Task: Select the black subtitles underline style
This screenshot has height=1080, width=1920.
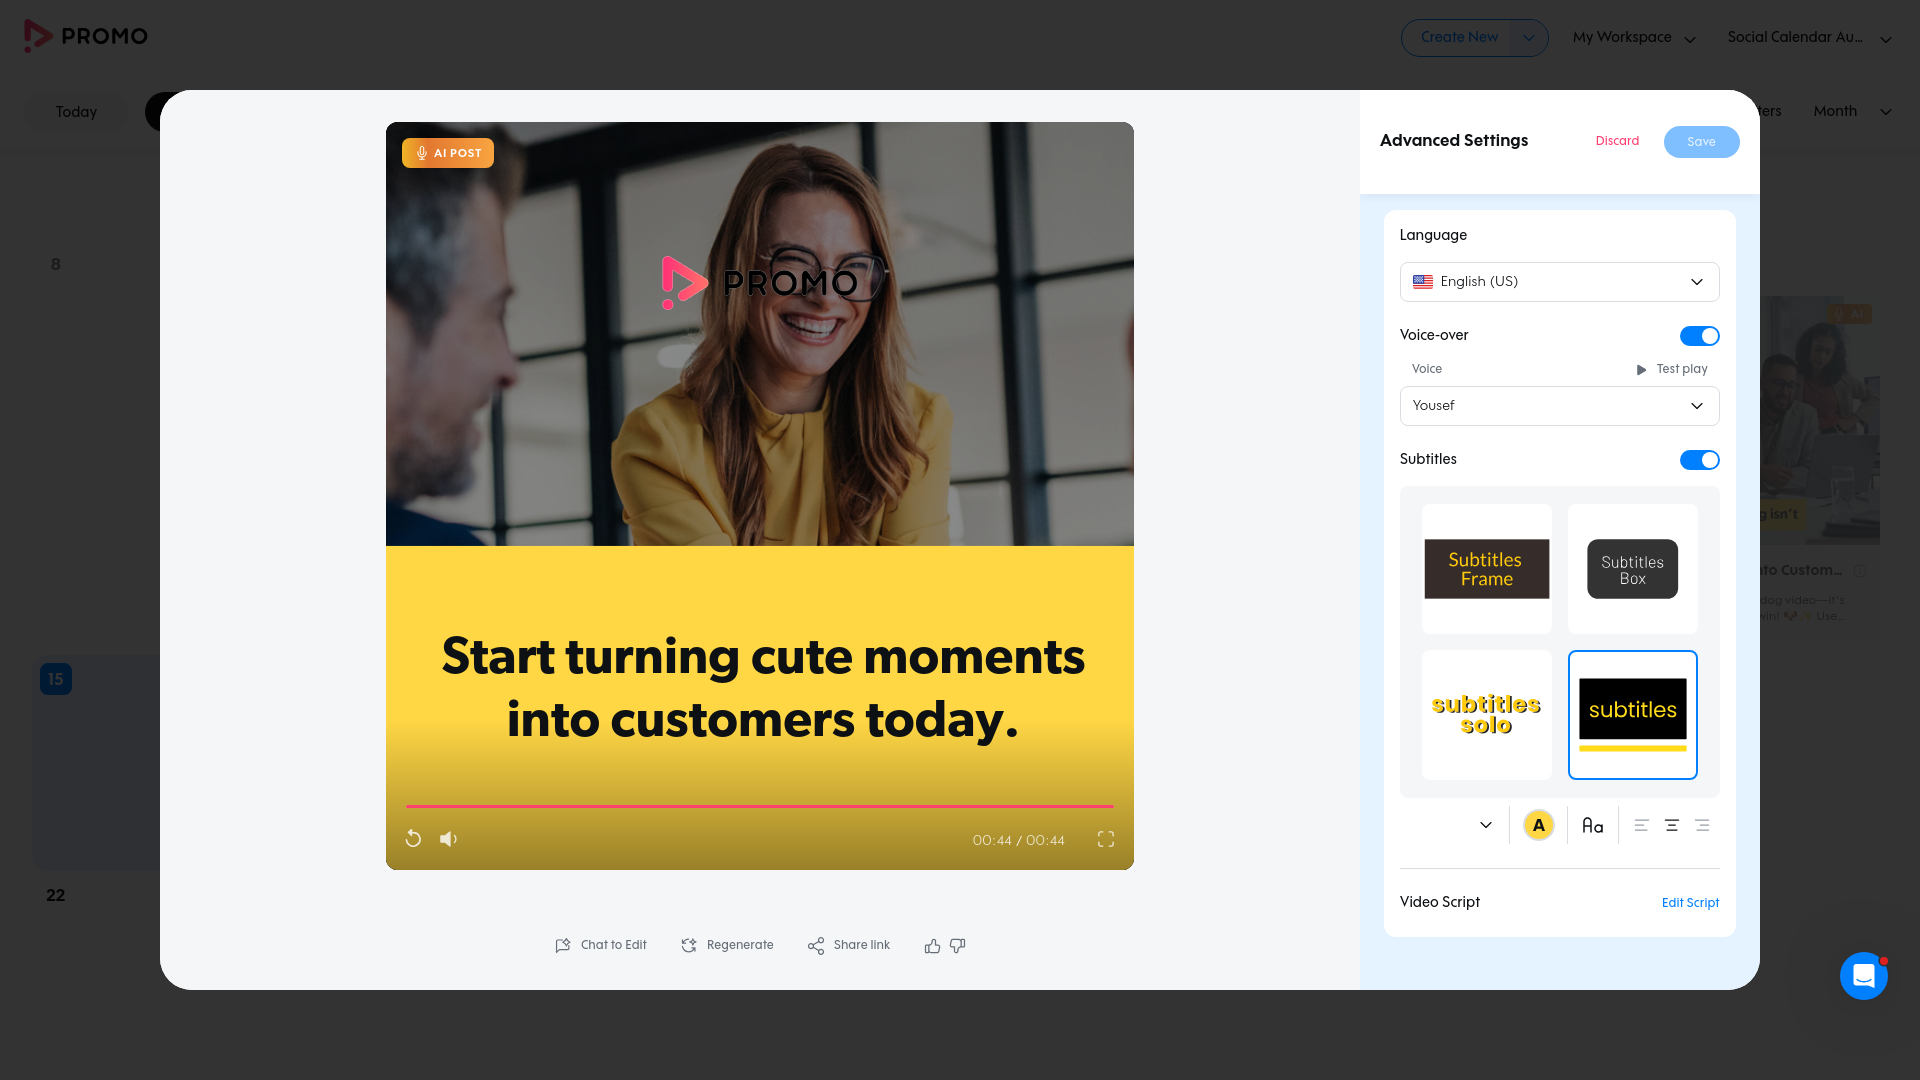Action: pos(1633,715)
